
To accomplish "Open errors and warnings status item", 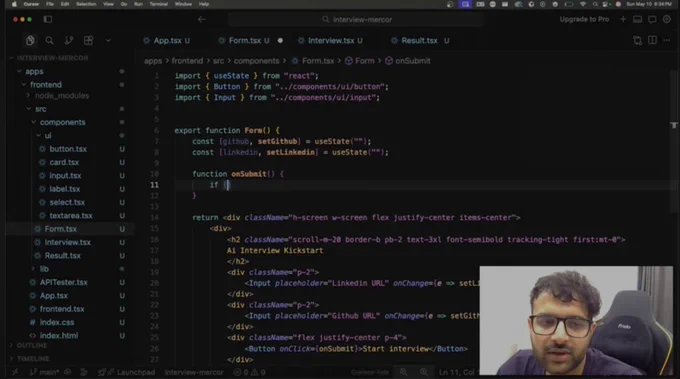I will tap(249, 372).
